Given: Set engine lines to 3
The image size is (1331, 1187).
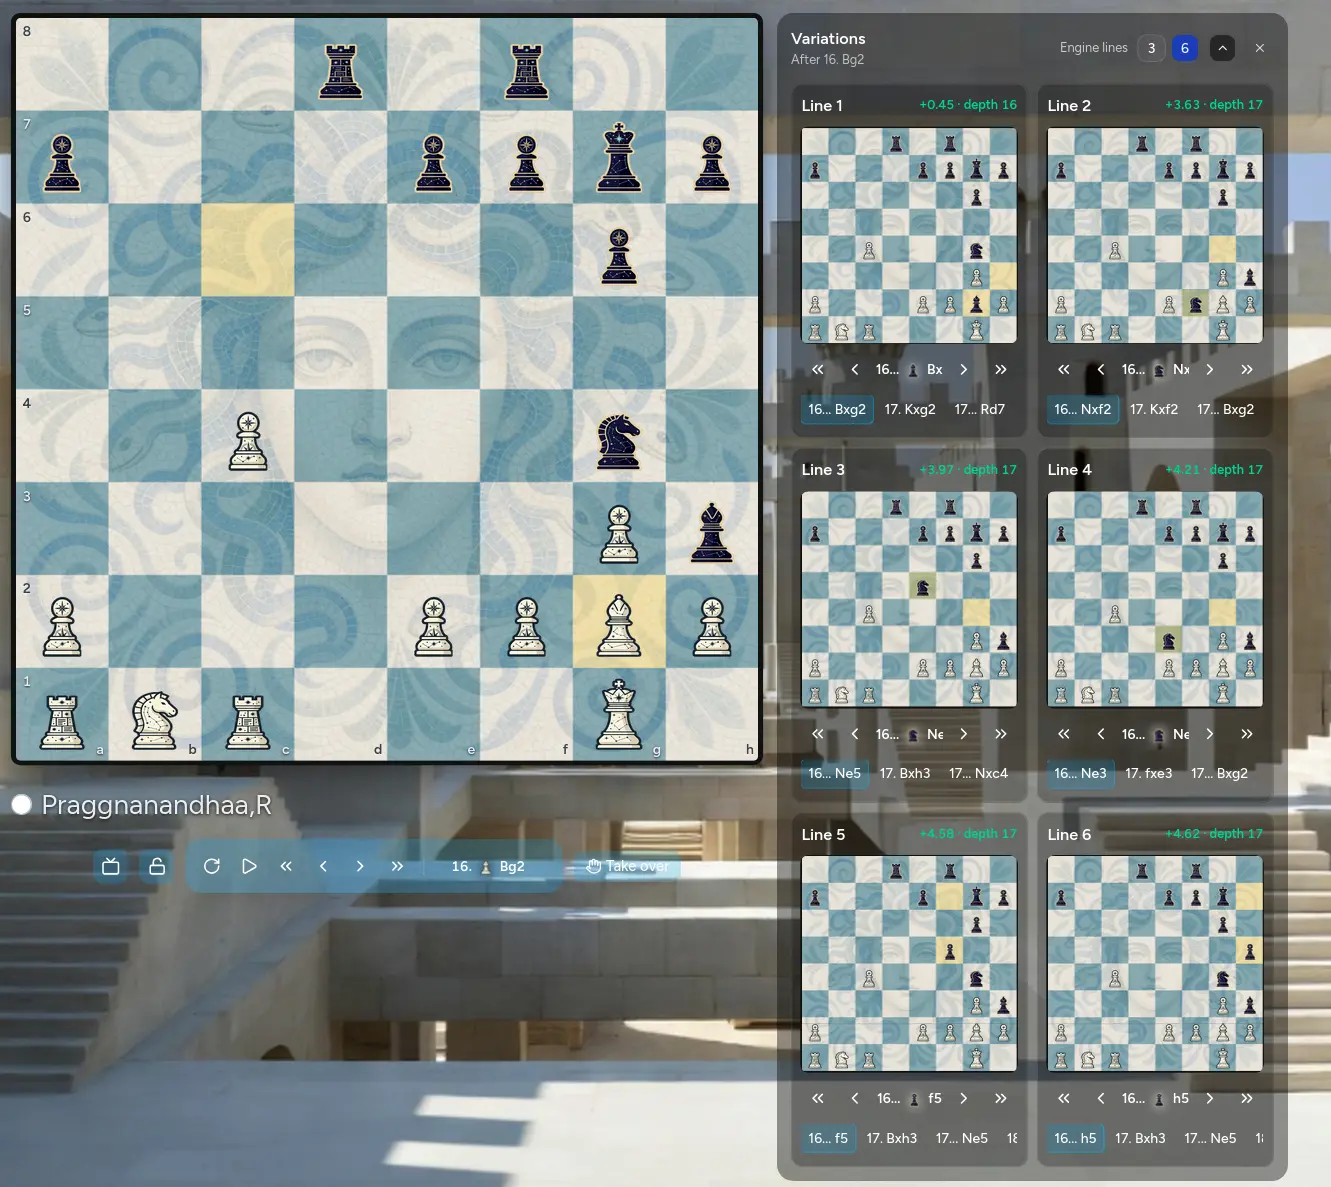Looking at the screenshot, I should 1151,48.
